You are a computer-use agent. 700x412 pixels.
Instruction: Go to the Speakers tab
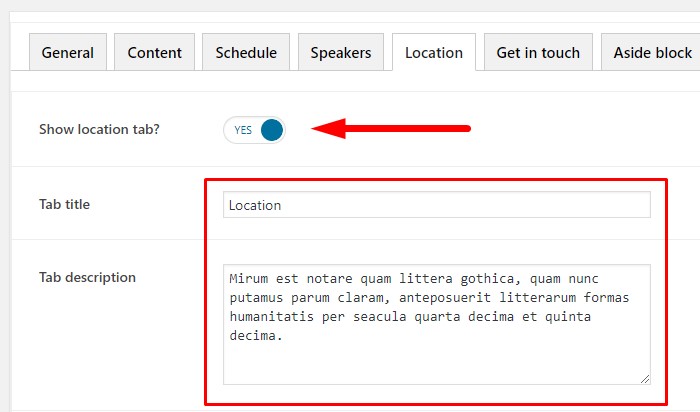(x=341, y=53)
